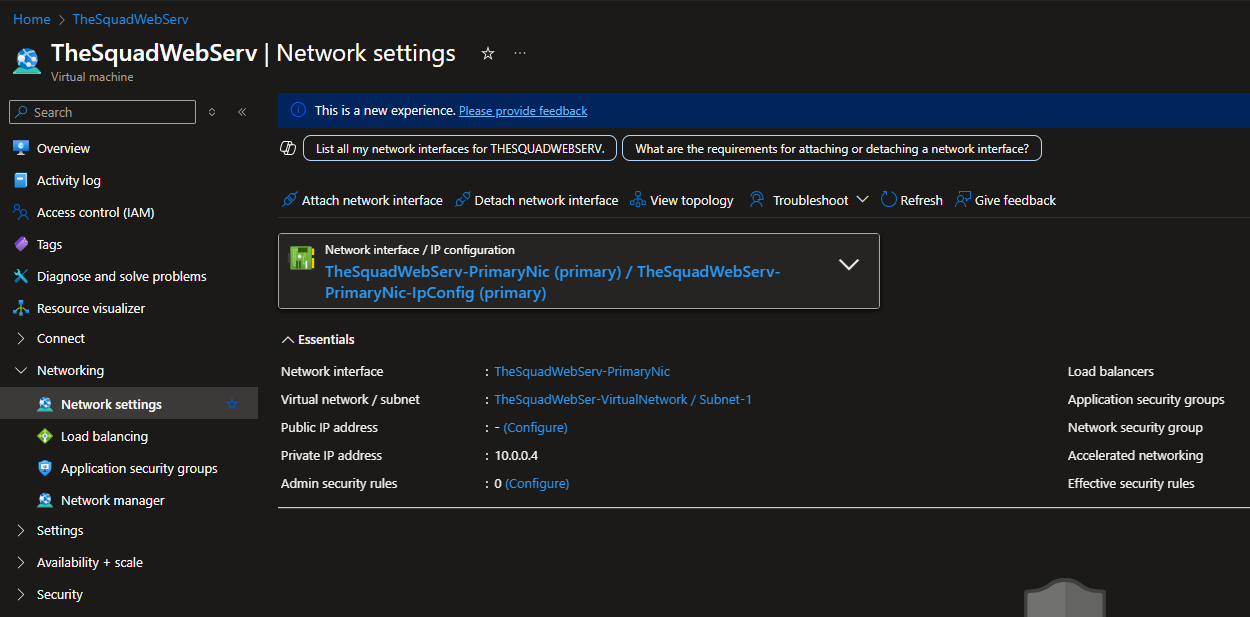Click Detach network interface button
This screenshot has height=617, width=1250.
coord(536,200)
